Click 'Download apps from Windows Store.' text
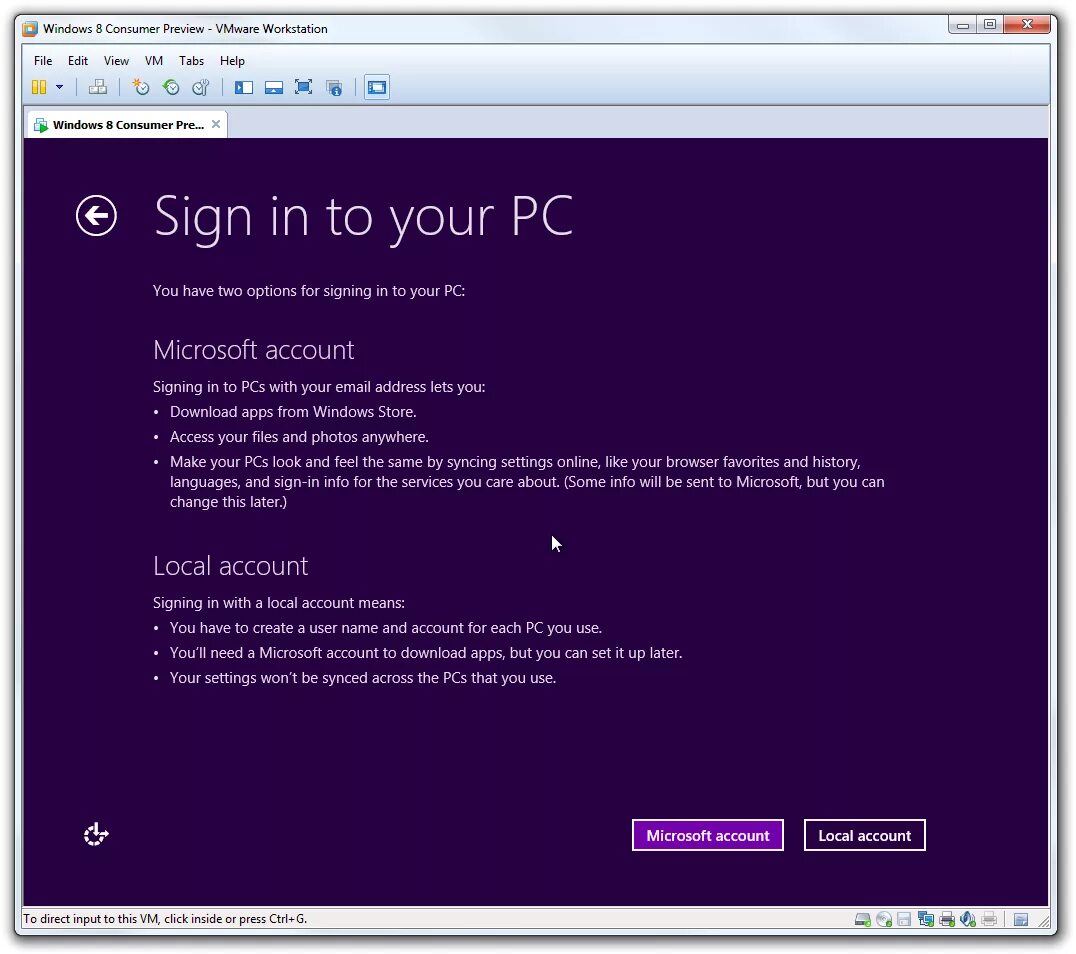This screenshot has width=1076, height=954. pyautogui.click(x=293, y=412)
